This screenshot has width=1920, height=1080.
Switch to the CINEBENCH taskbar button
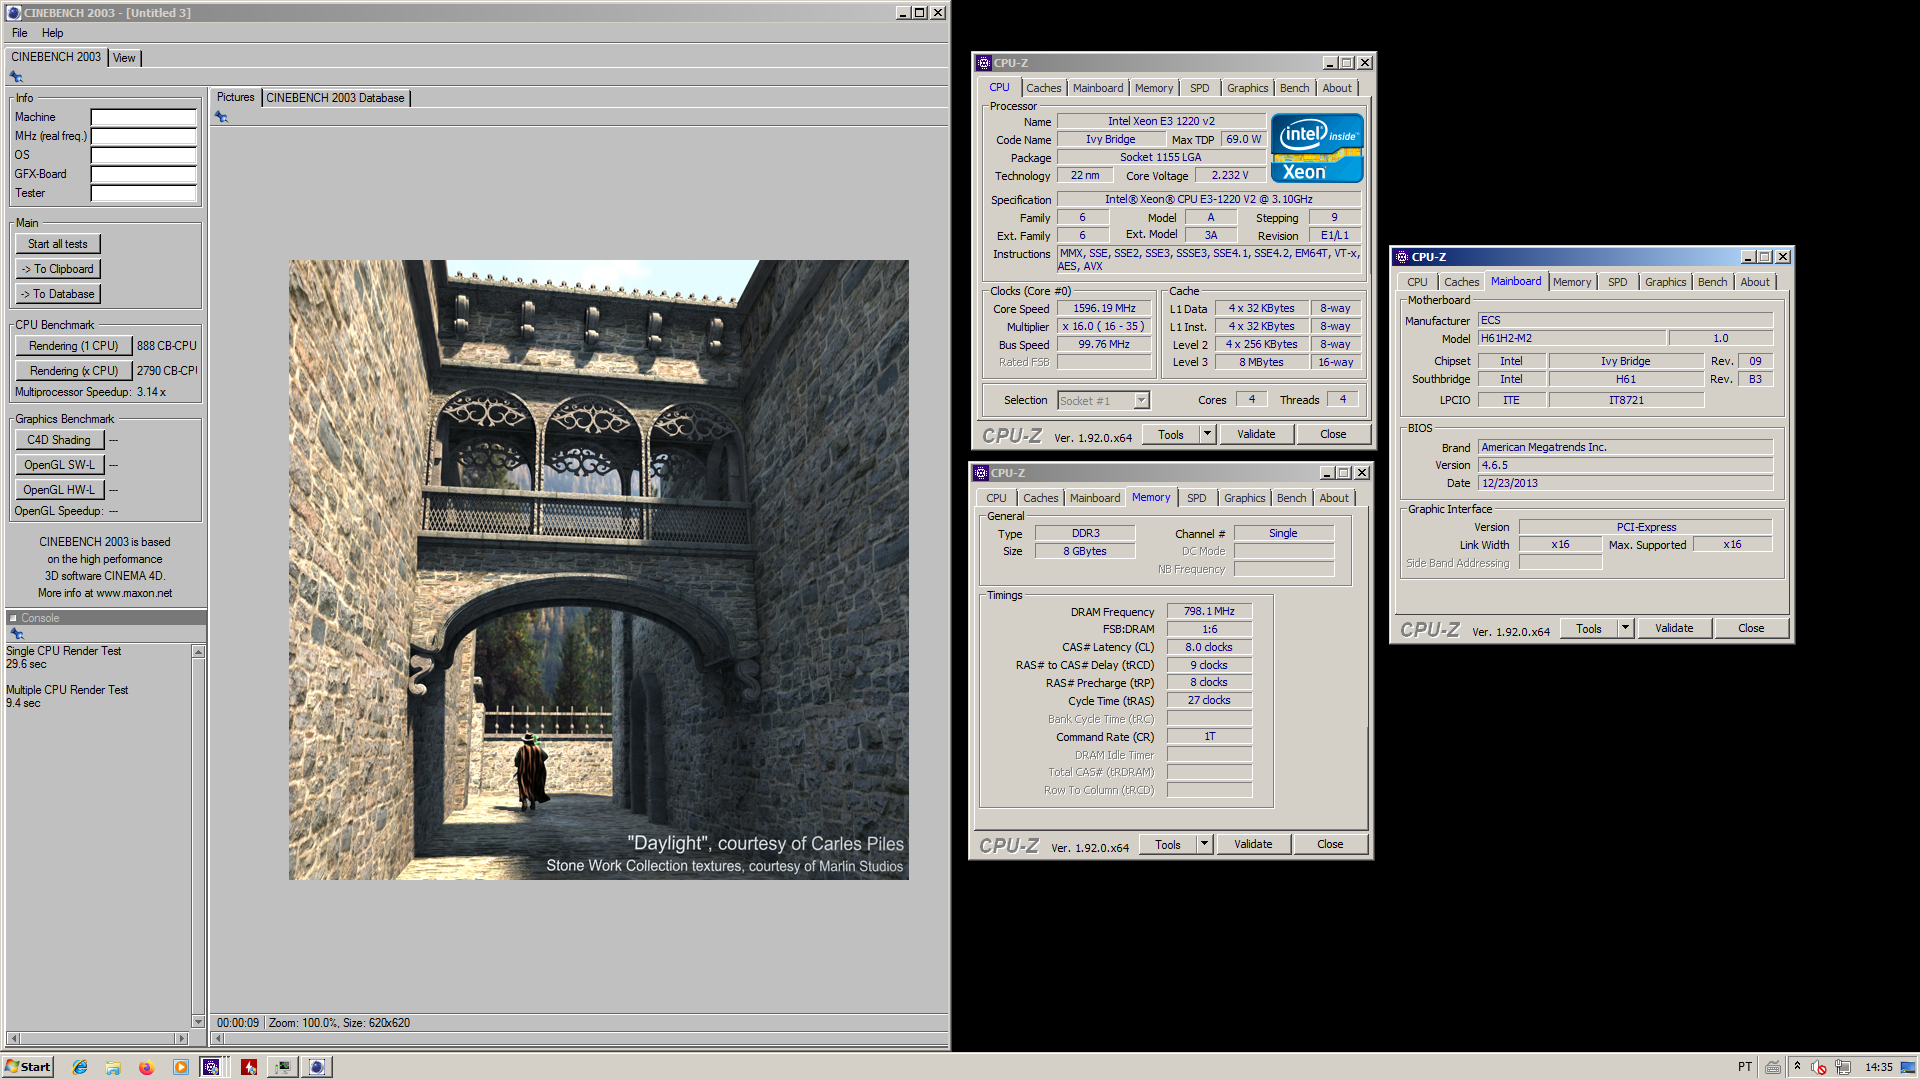317,1067
